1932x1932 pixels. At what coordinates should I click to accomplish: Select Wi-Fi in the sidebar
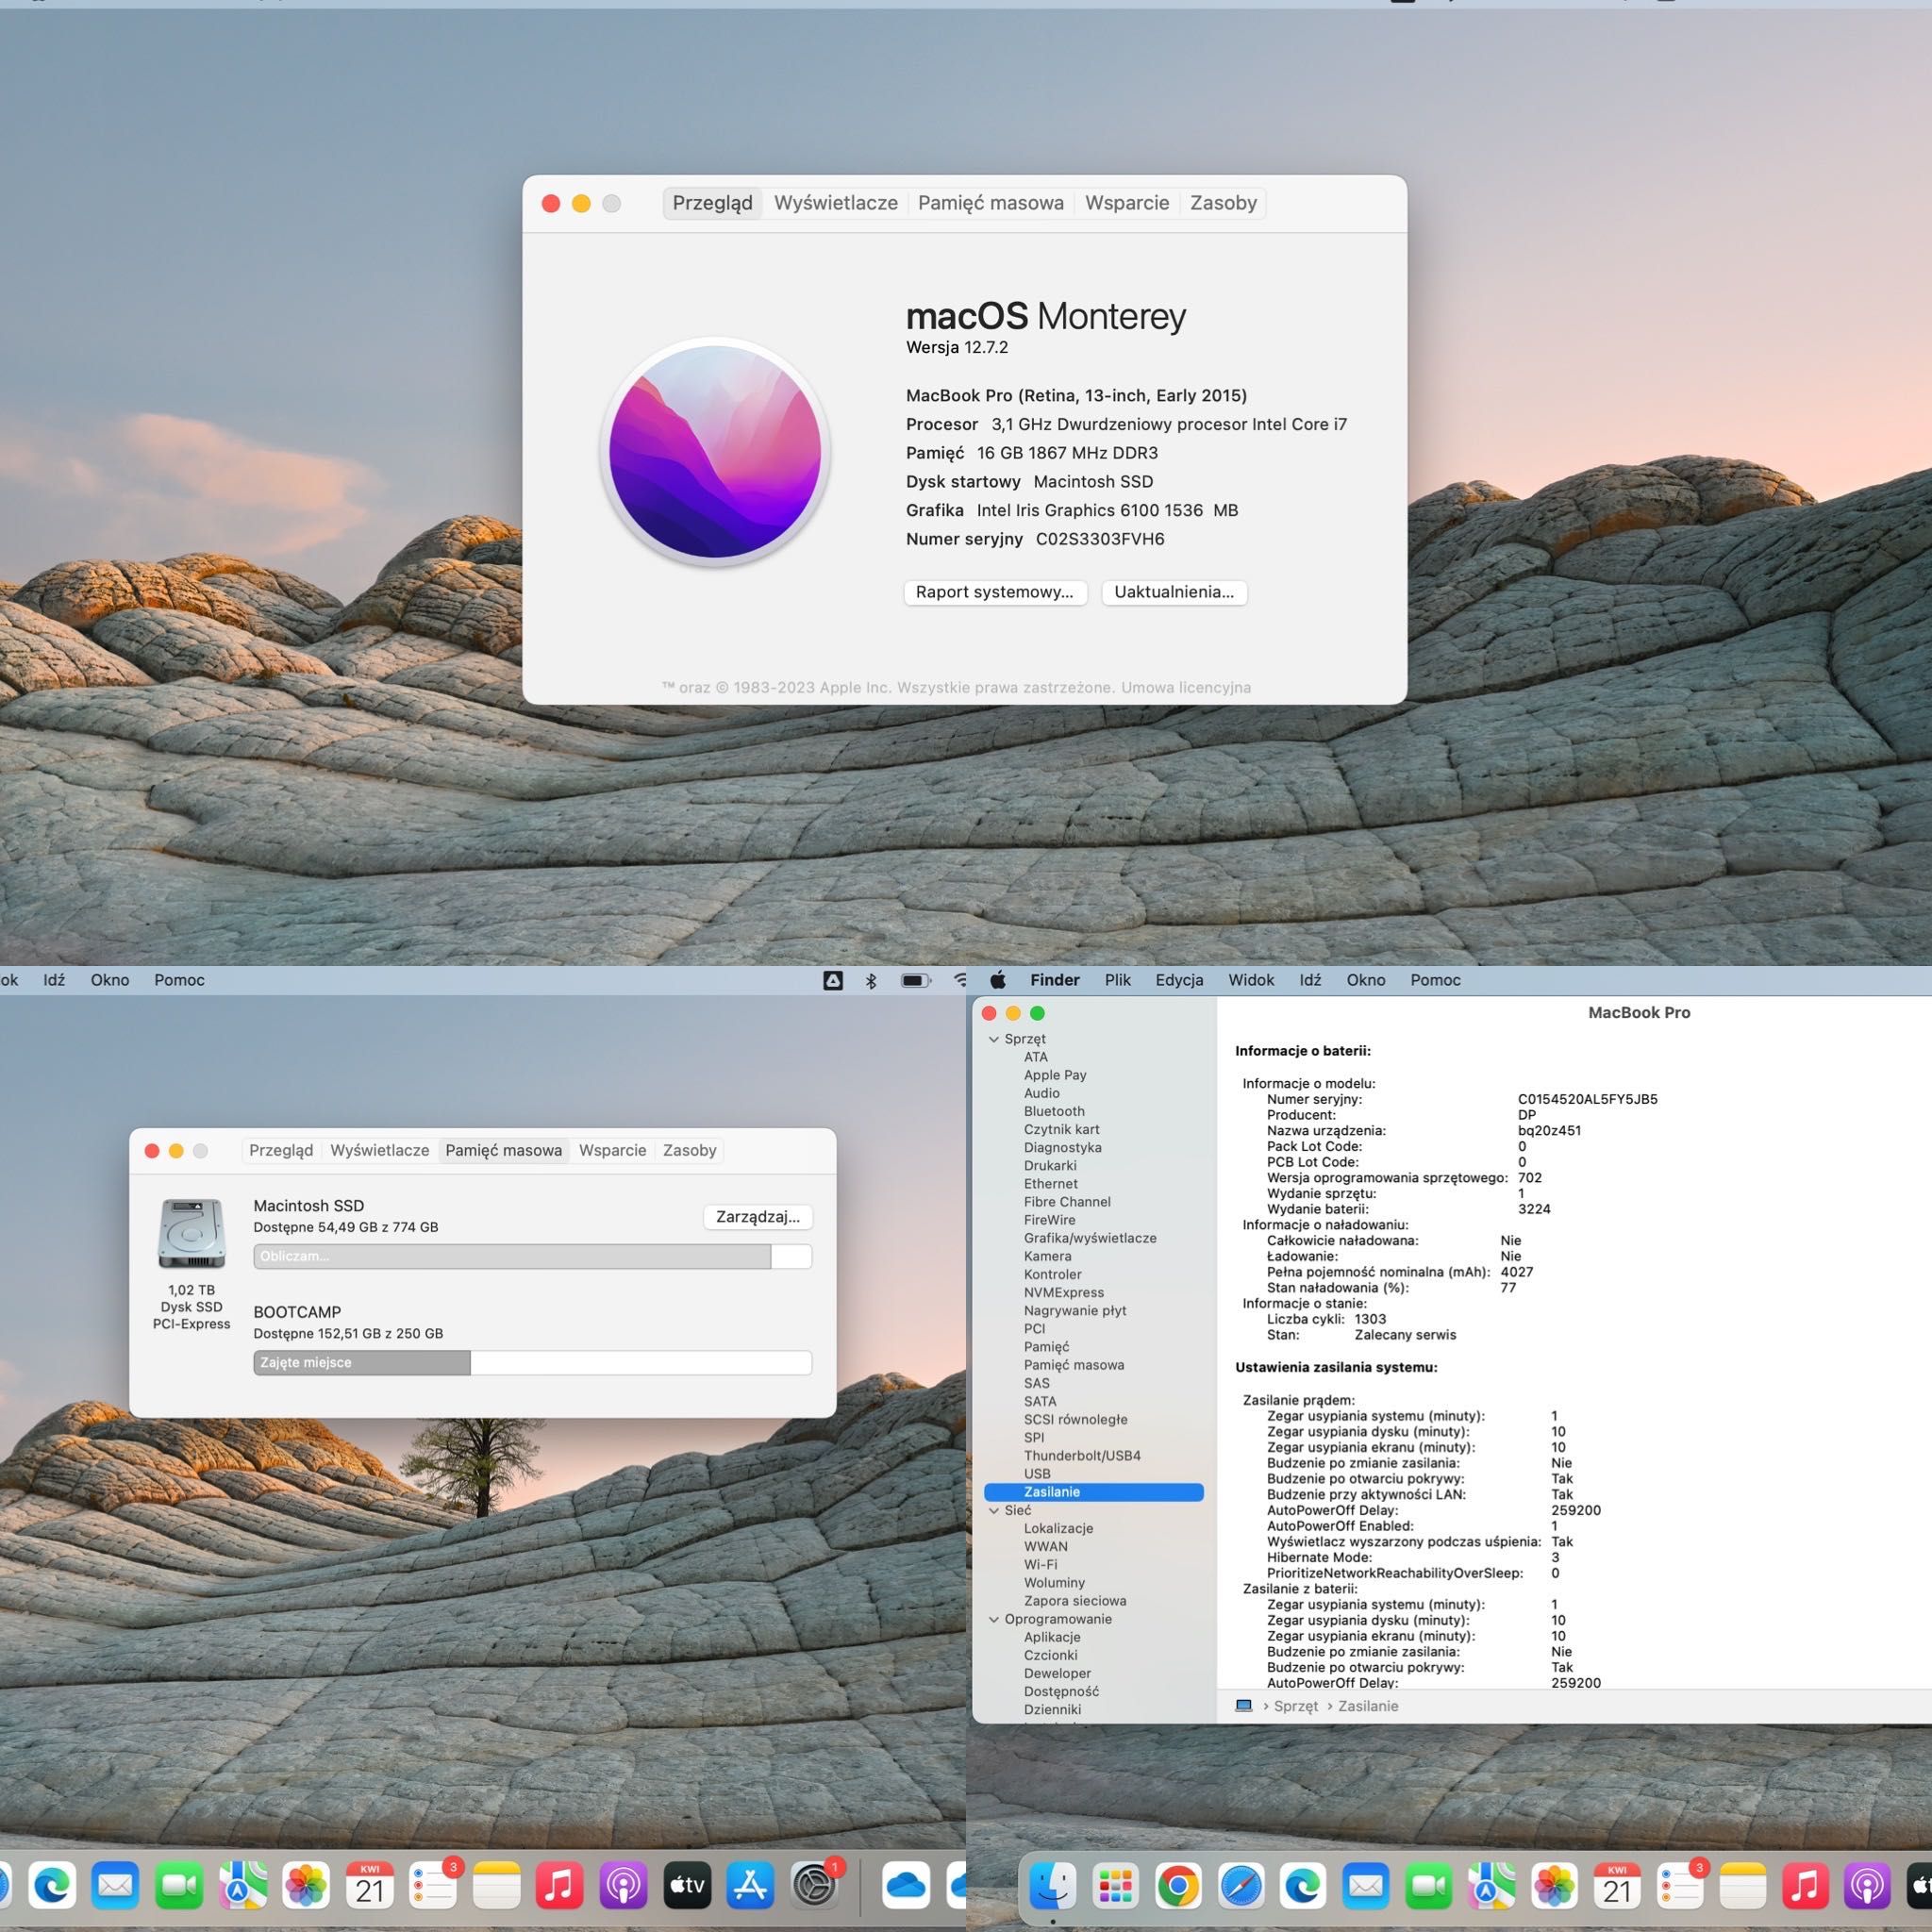[1040, 1564]
